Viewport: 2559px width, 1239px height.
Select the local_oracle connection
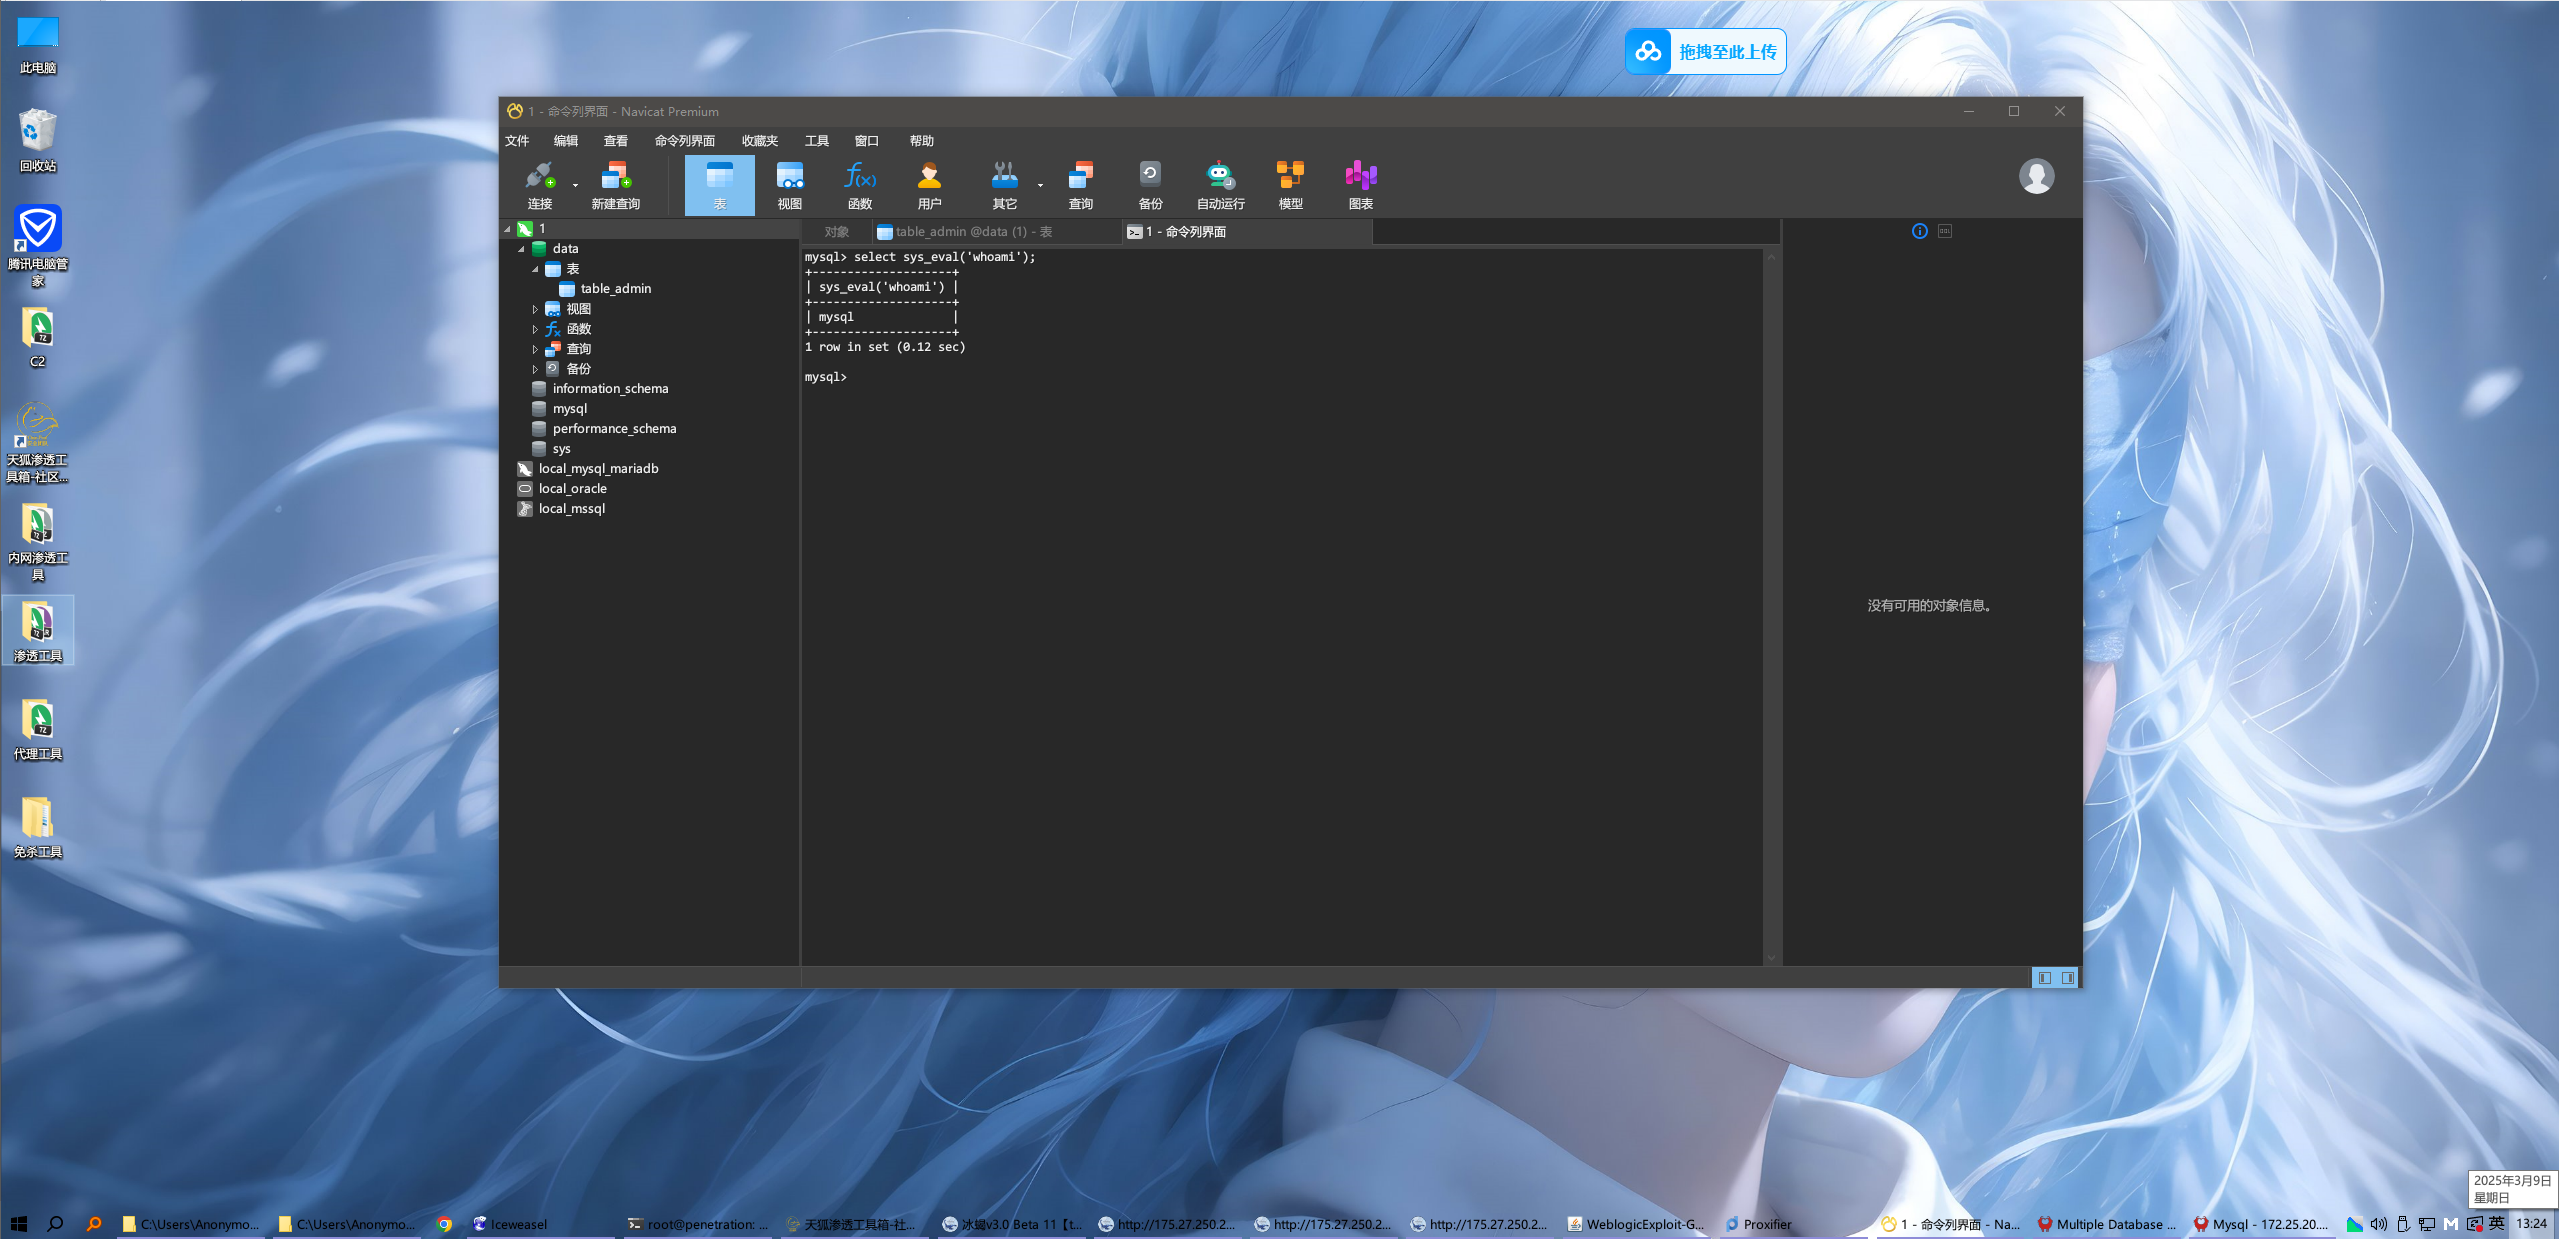click(x=572, y=489)
